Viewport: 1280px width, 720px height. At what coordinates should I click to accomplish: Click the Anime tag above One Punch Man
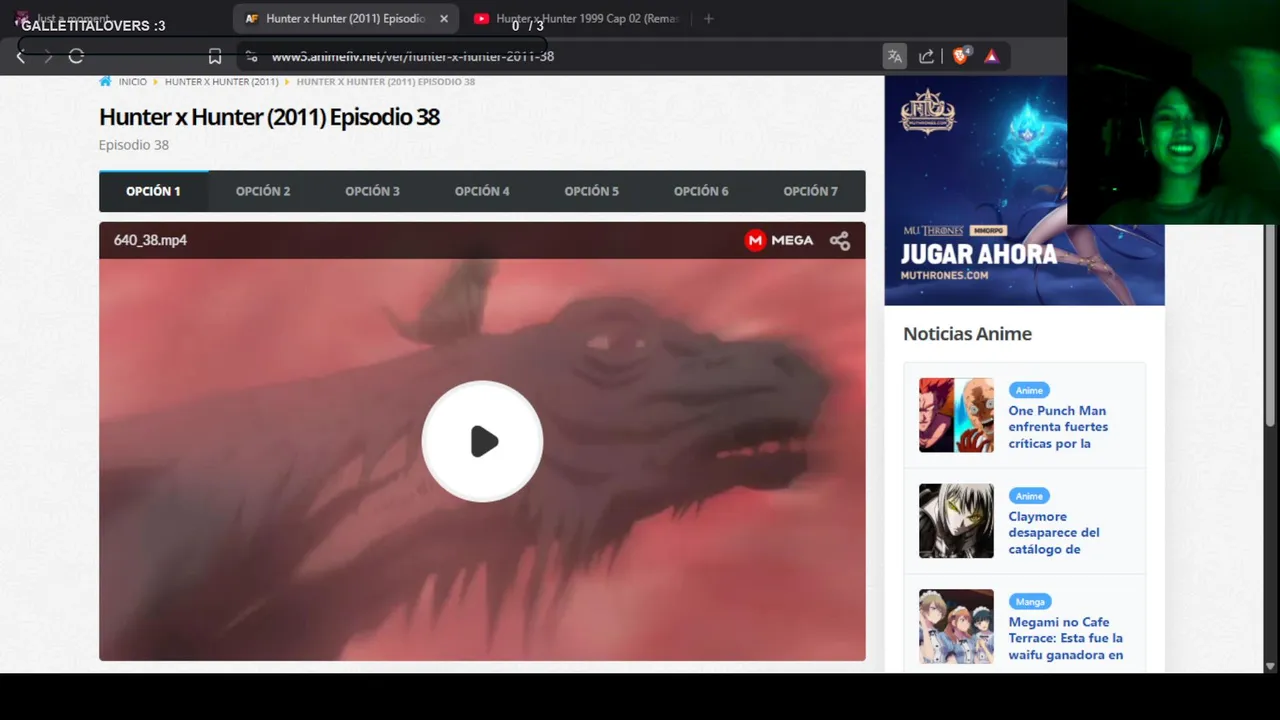point(1029,390)
